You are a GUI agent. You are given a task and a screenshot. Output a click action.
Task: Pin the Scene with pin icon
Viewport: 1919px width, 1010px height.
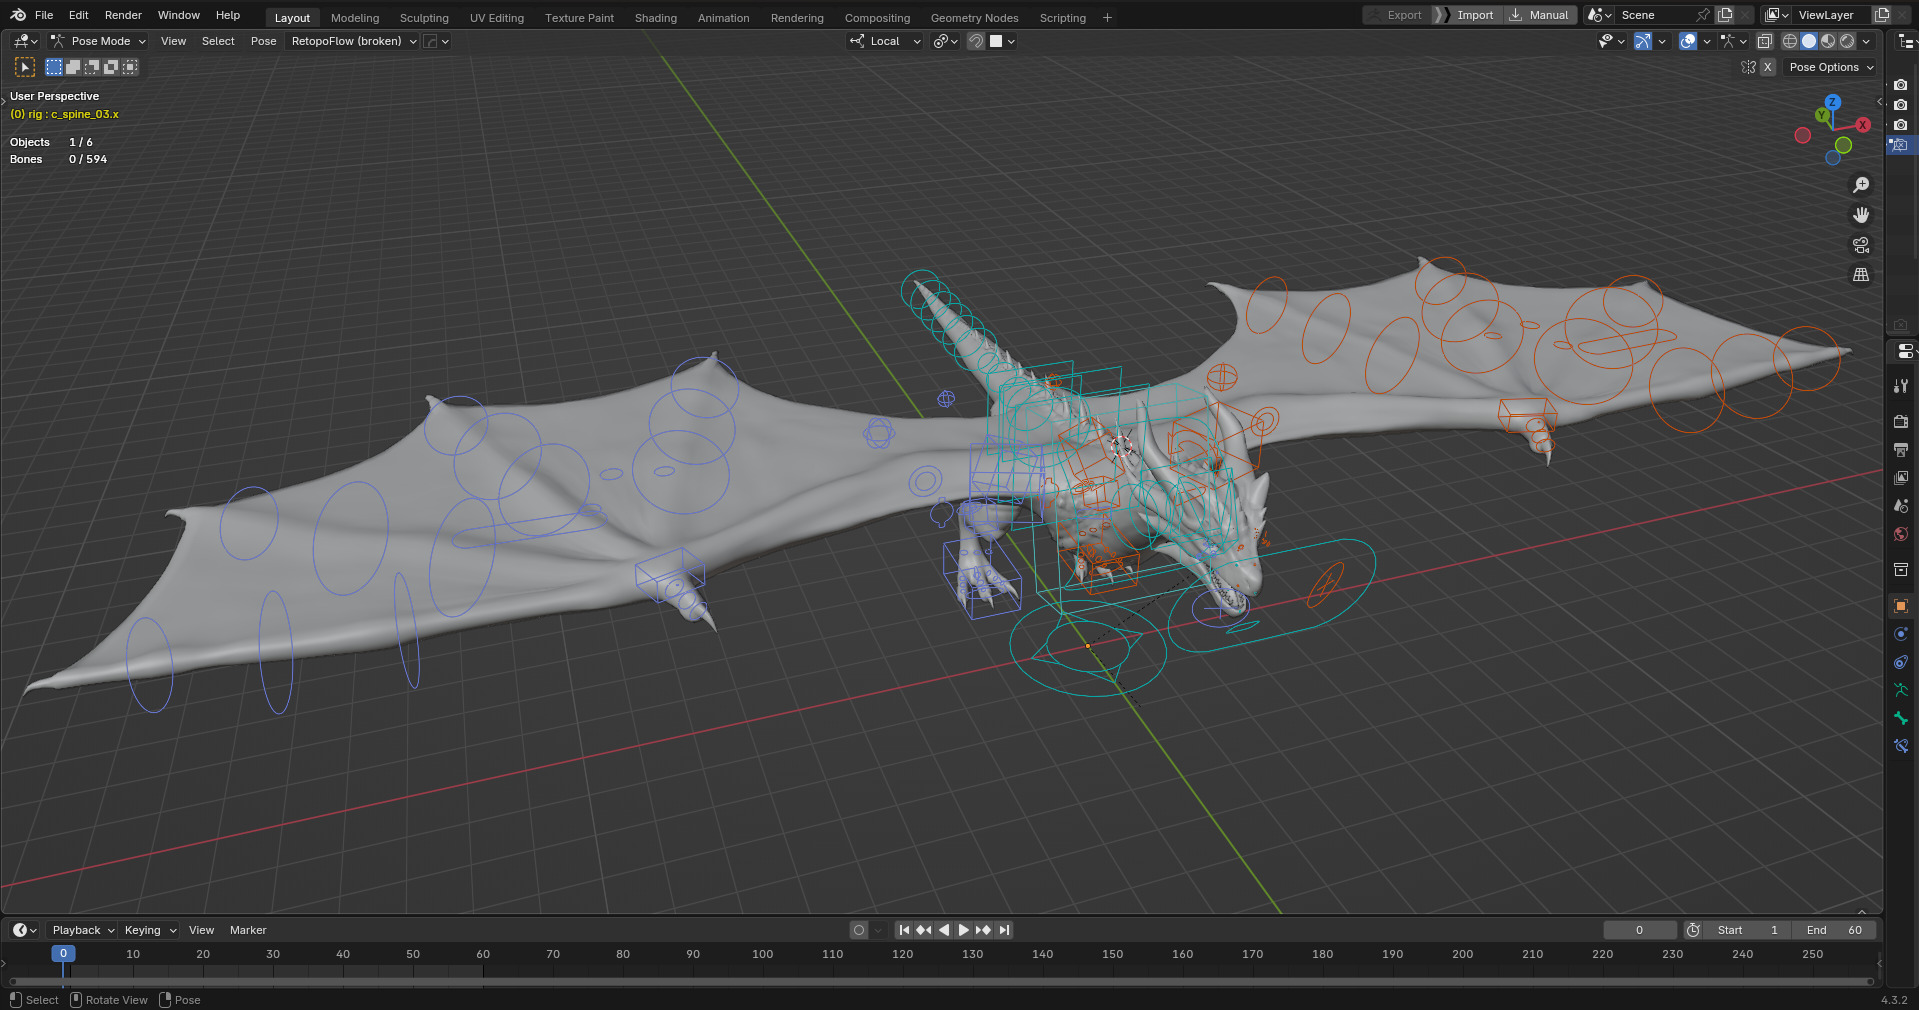pos(1702,15)
